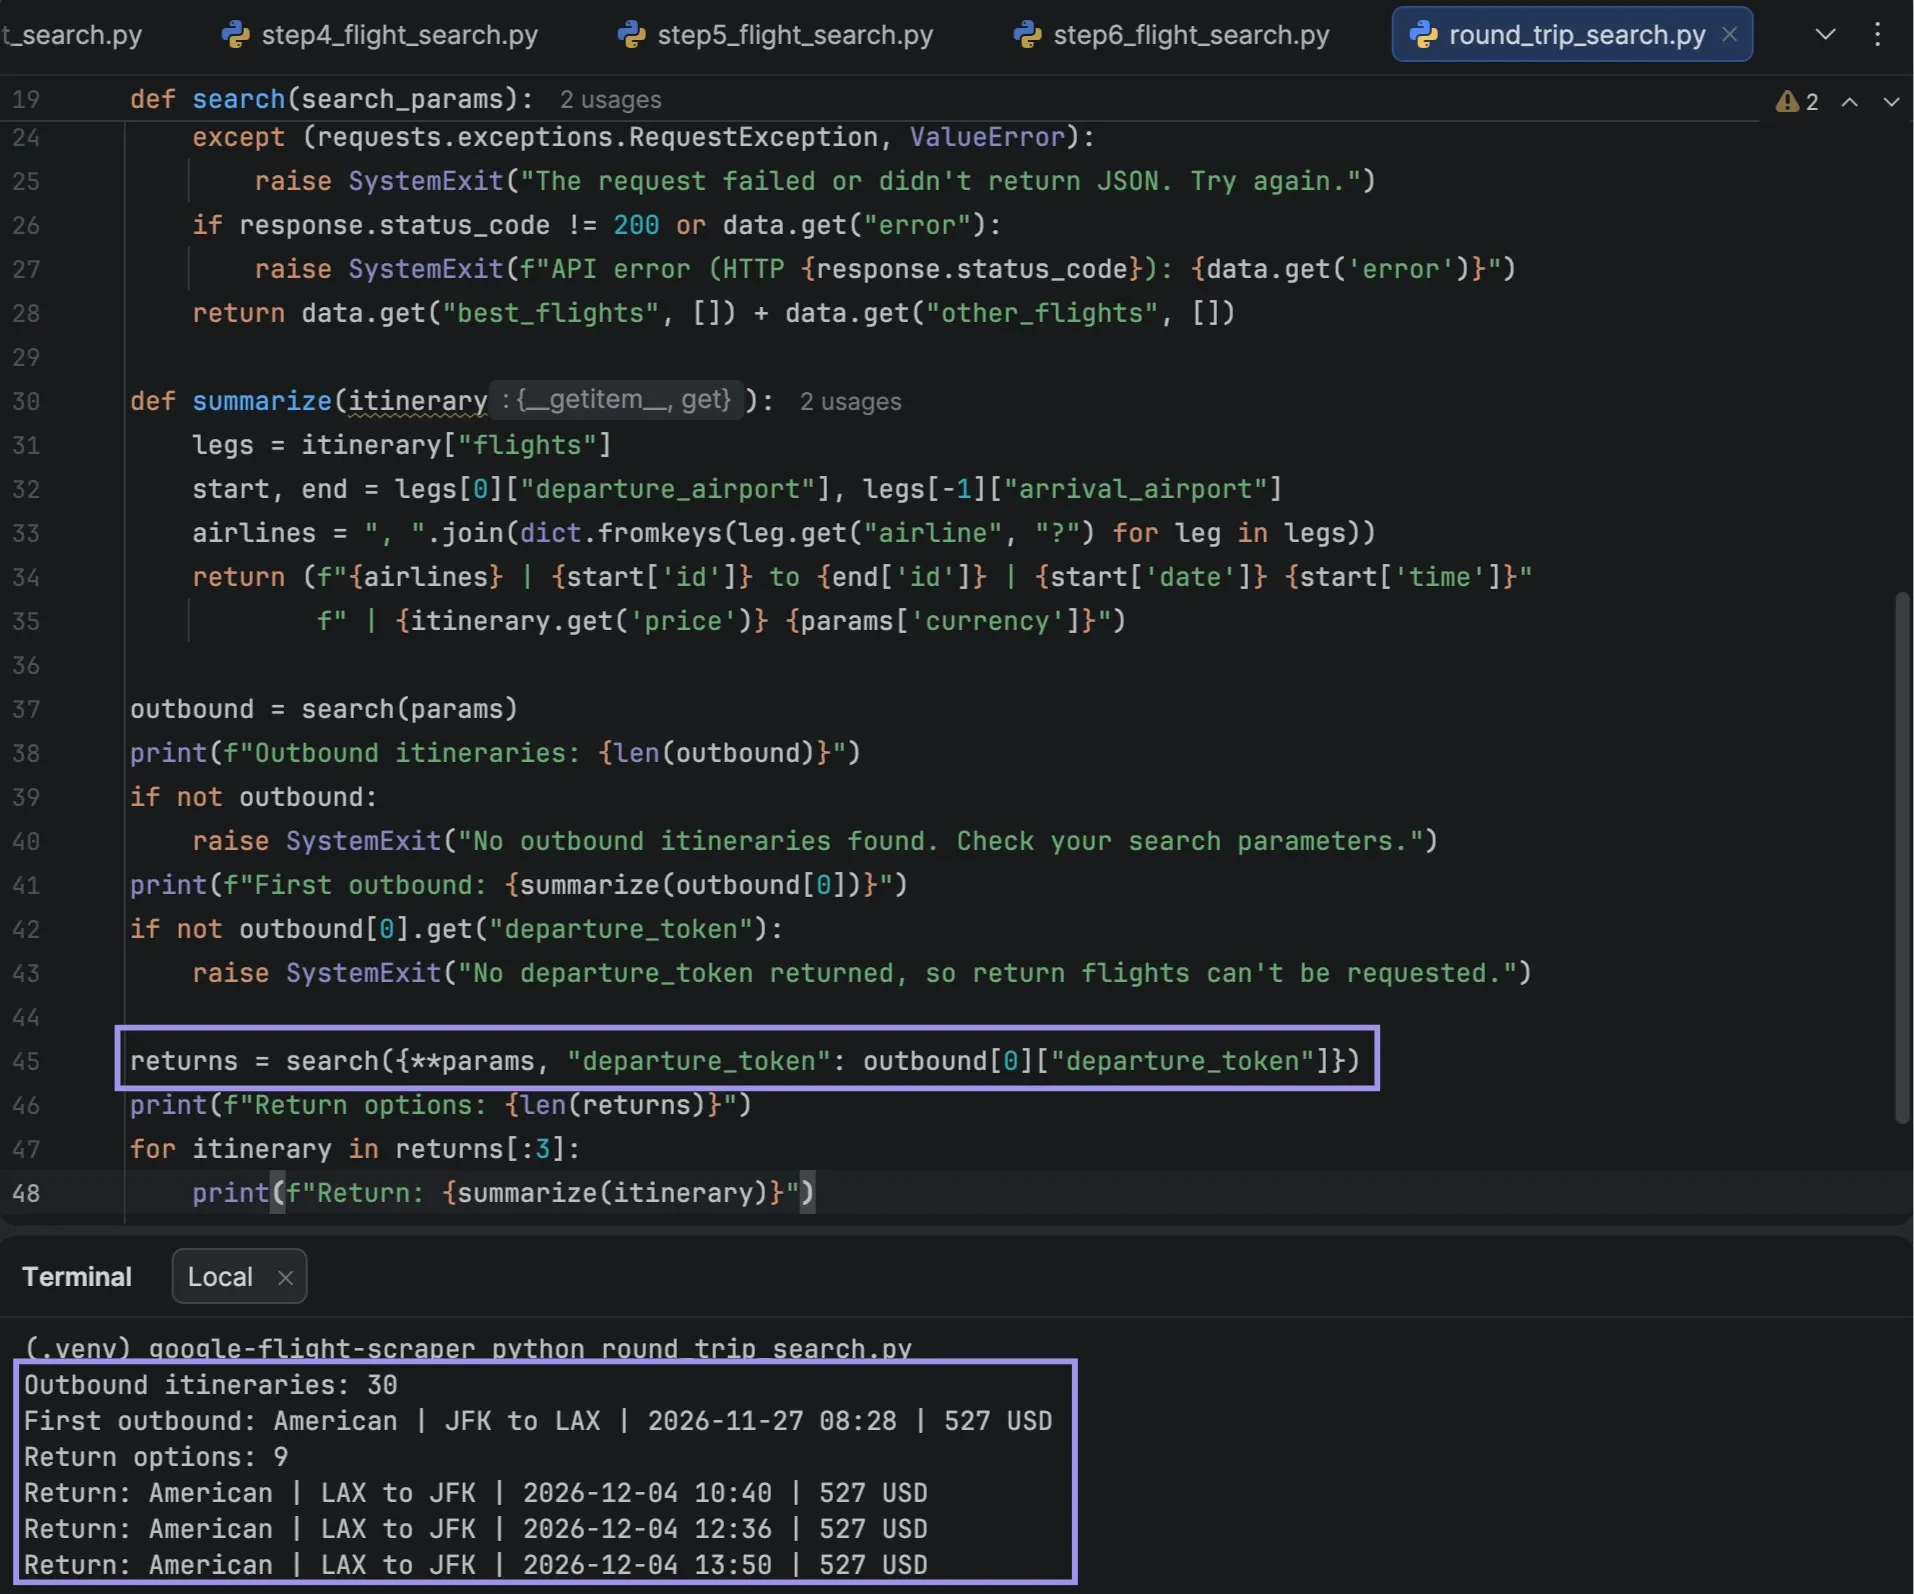Switch to the step6_flight_search.py tab

tap(1172, 35)
